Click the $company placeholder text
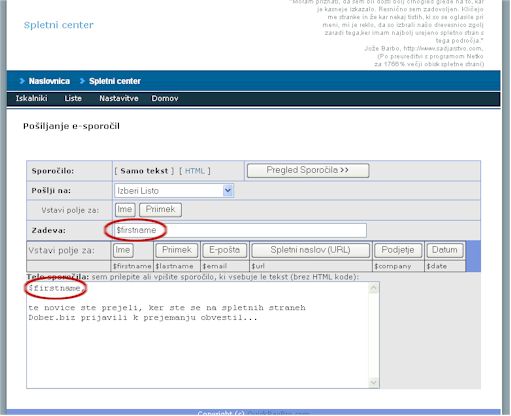Viewport: 511px width, 416px height. [x=393, y=266]
